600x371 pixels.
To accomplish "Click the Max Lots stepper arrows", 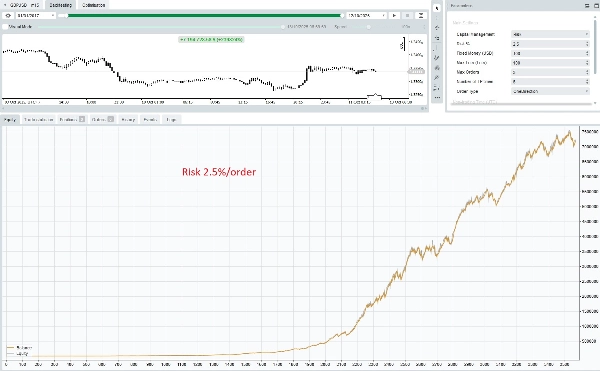I will [x=587, y=63].
